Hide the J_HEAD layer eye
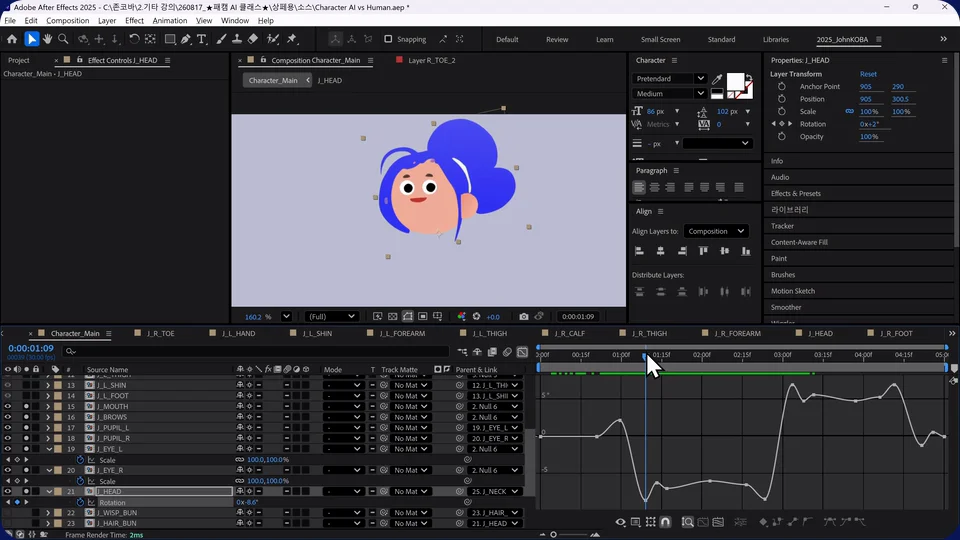960x540 pixels. click(x=7, y=492)
